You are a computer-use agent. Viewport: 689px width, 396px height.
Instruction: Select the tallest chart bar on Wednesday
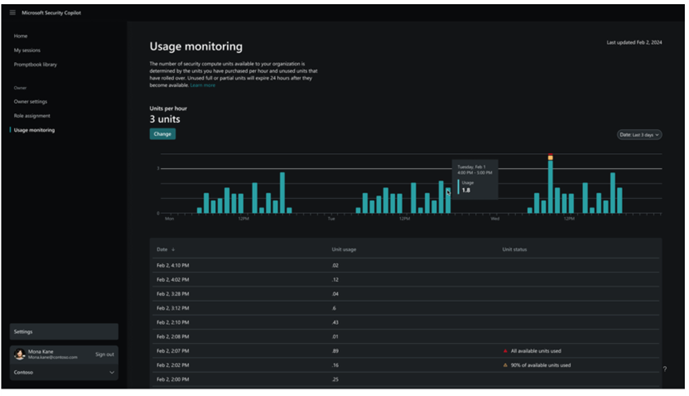(550, 187)
